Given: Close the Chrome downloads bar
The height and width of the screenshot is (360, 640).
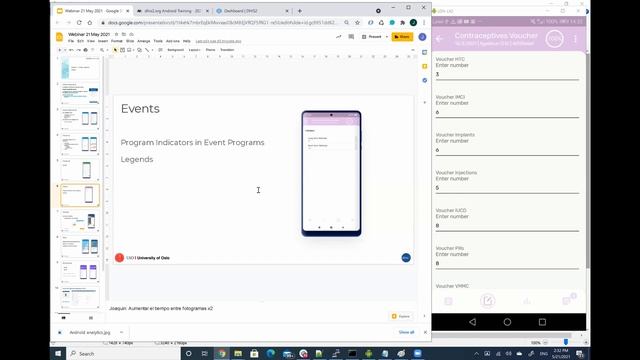Looking at the screenshot, I should pyautogui.click(x=425, y=332).
